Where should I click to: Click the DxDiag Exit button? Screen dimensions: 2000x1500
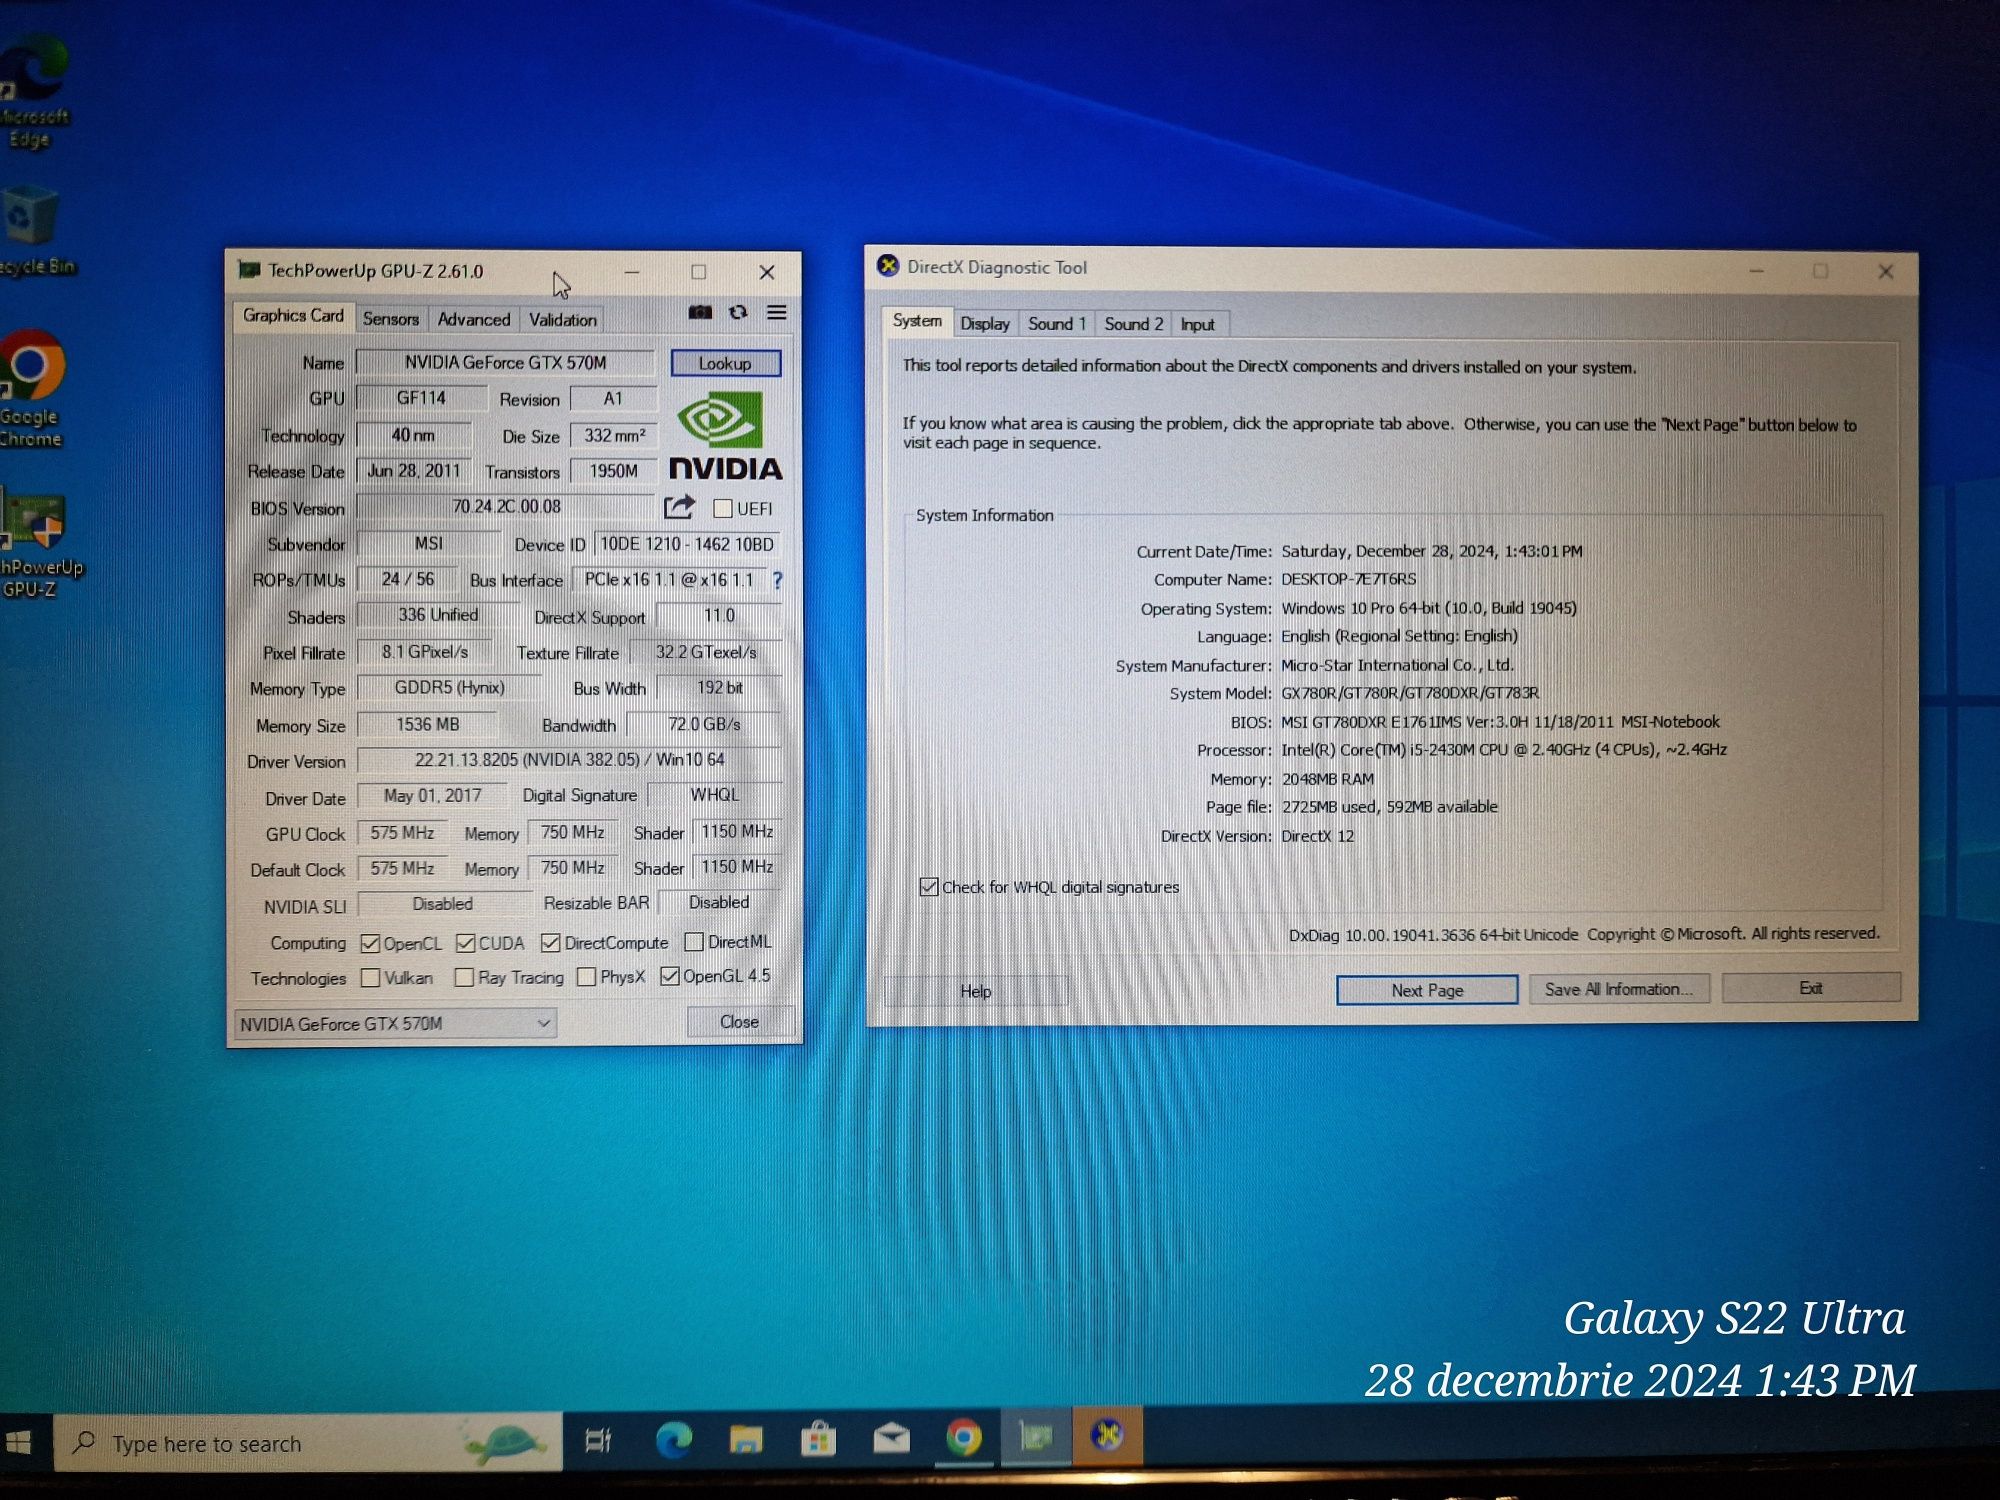point(1811,988)
